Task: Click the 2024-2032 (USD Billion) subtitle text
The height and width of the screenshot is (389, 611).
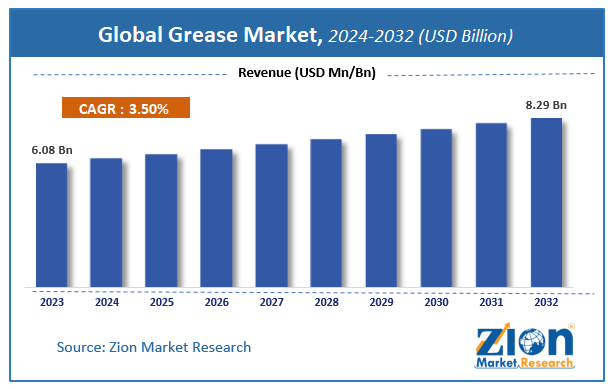Action: click(420, 37)
